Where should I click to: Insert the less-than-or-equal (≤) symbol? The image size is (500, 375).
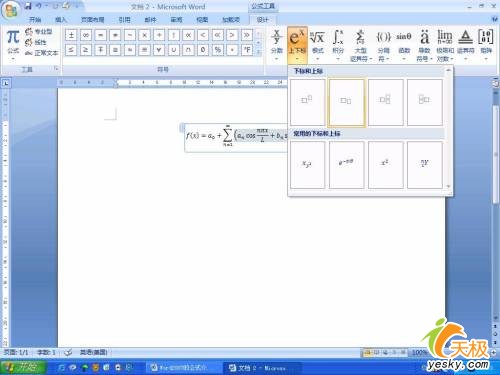[x=71, y=50]
